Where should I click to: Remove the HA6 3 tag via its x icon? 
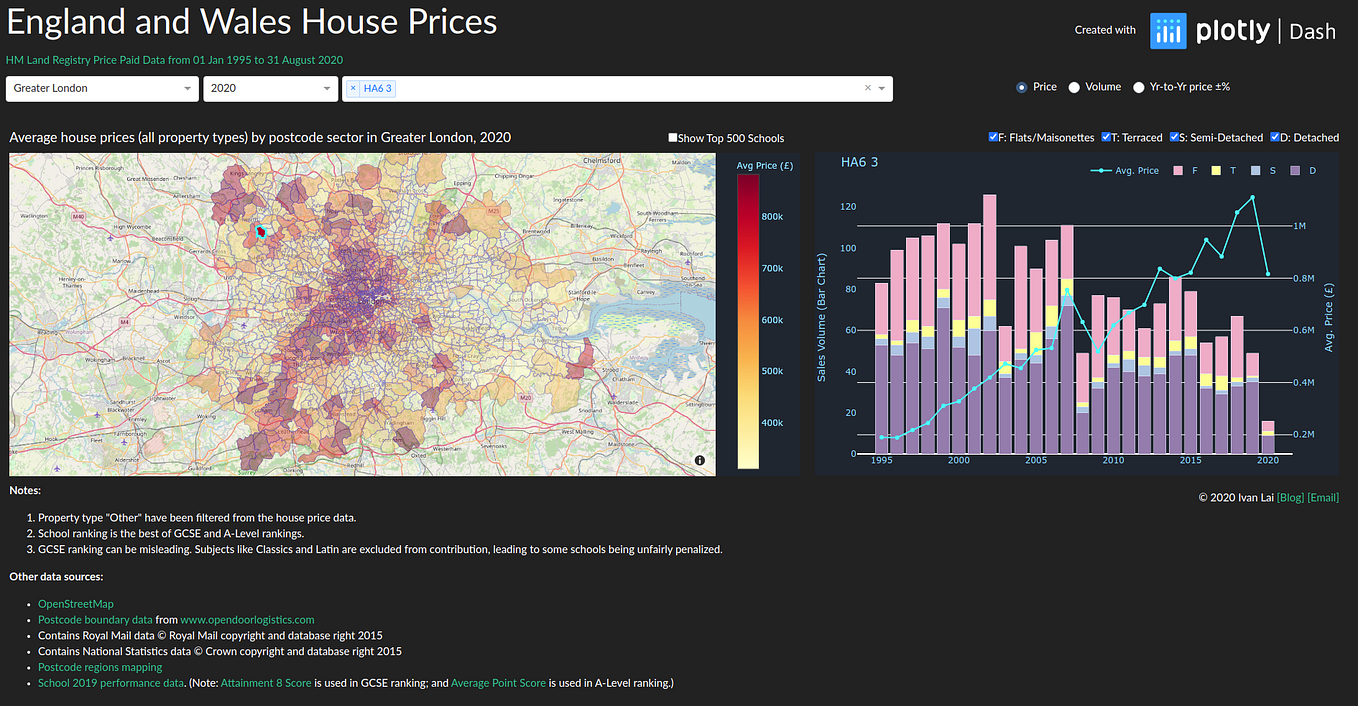click(x=354, y=88)
